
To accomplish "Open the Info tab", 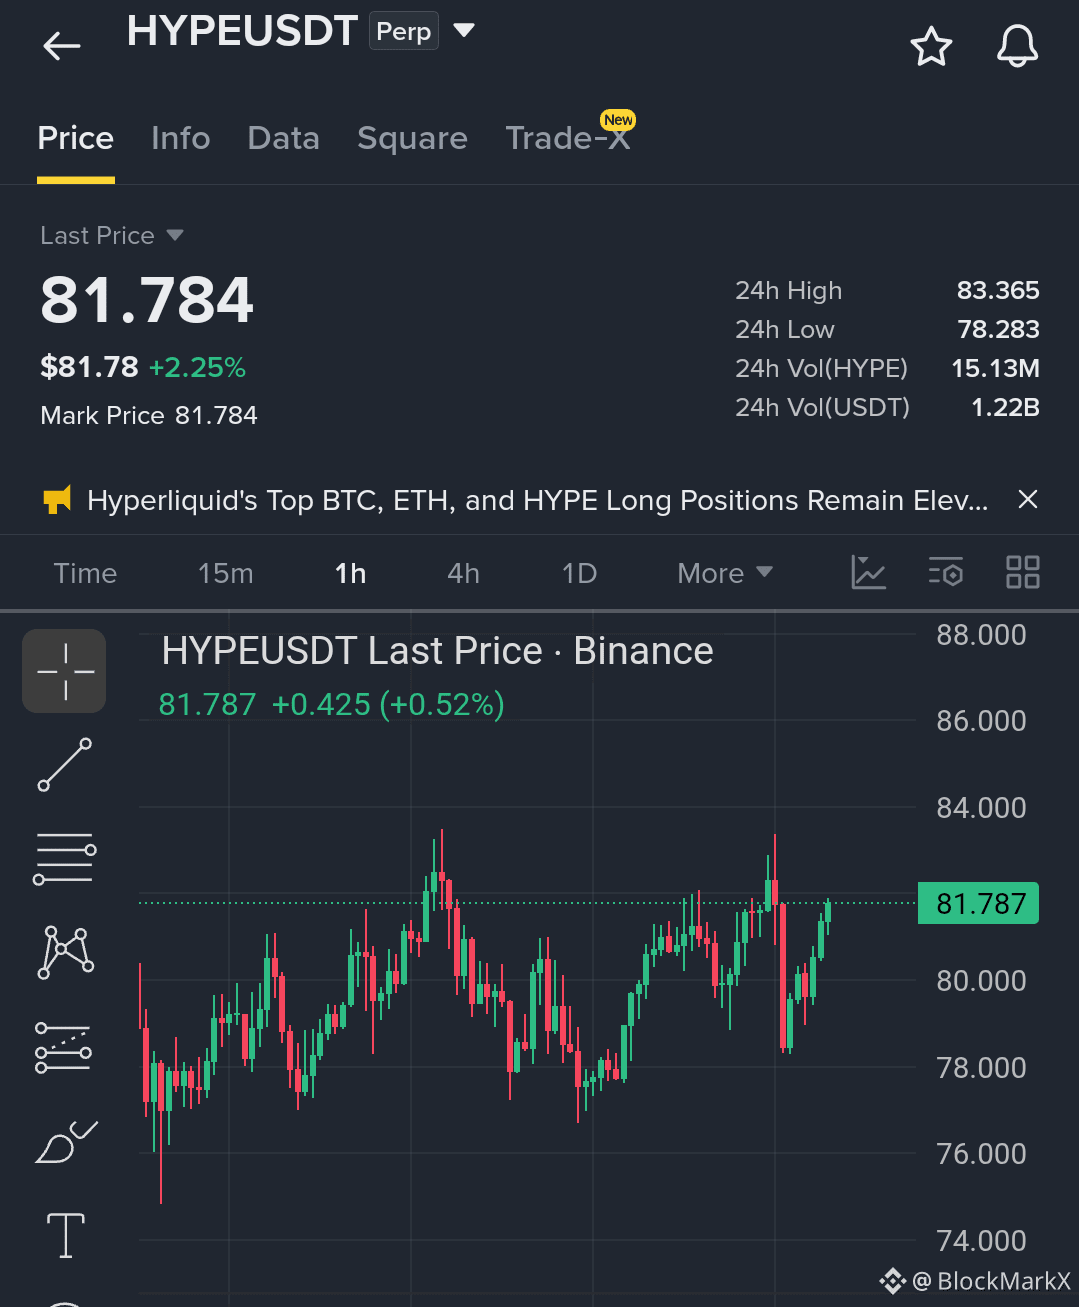I will click(x=181, y=138).
